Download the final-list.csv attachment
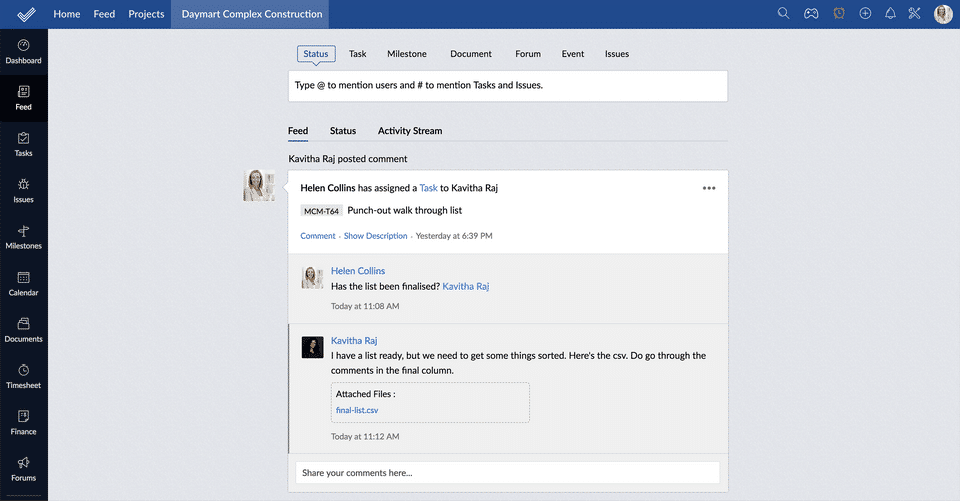Viewport: 960px width, 501px height. (x=357, y=410)
